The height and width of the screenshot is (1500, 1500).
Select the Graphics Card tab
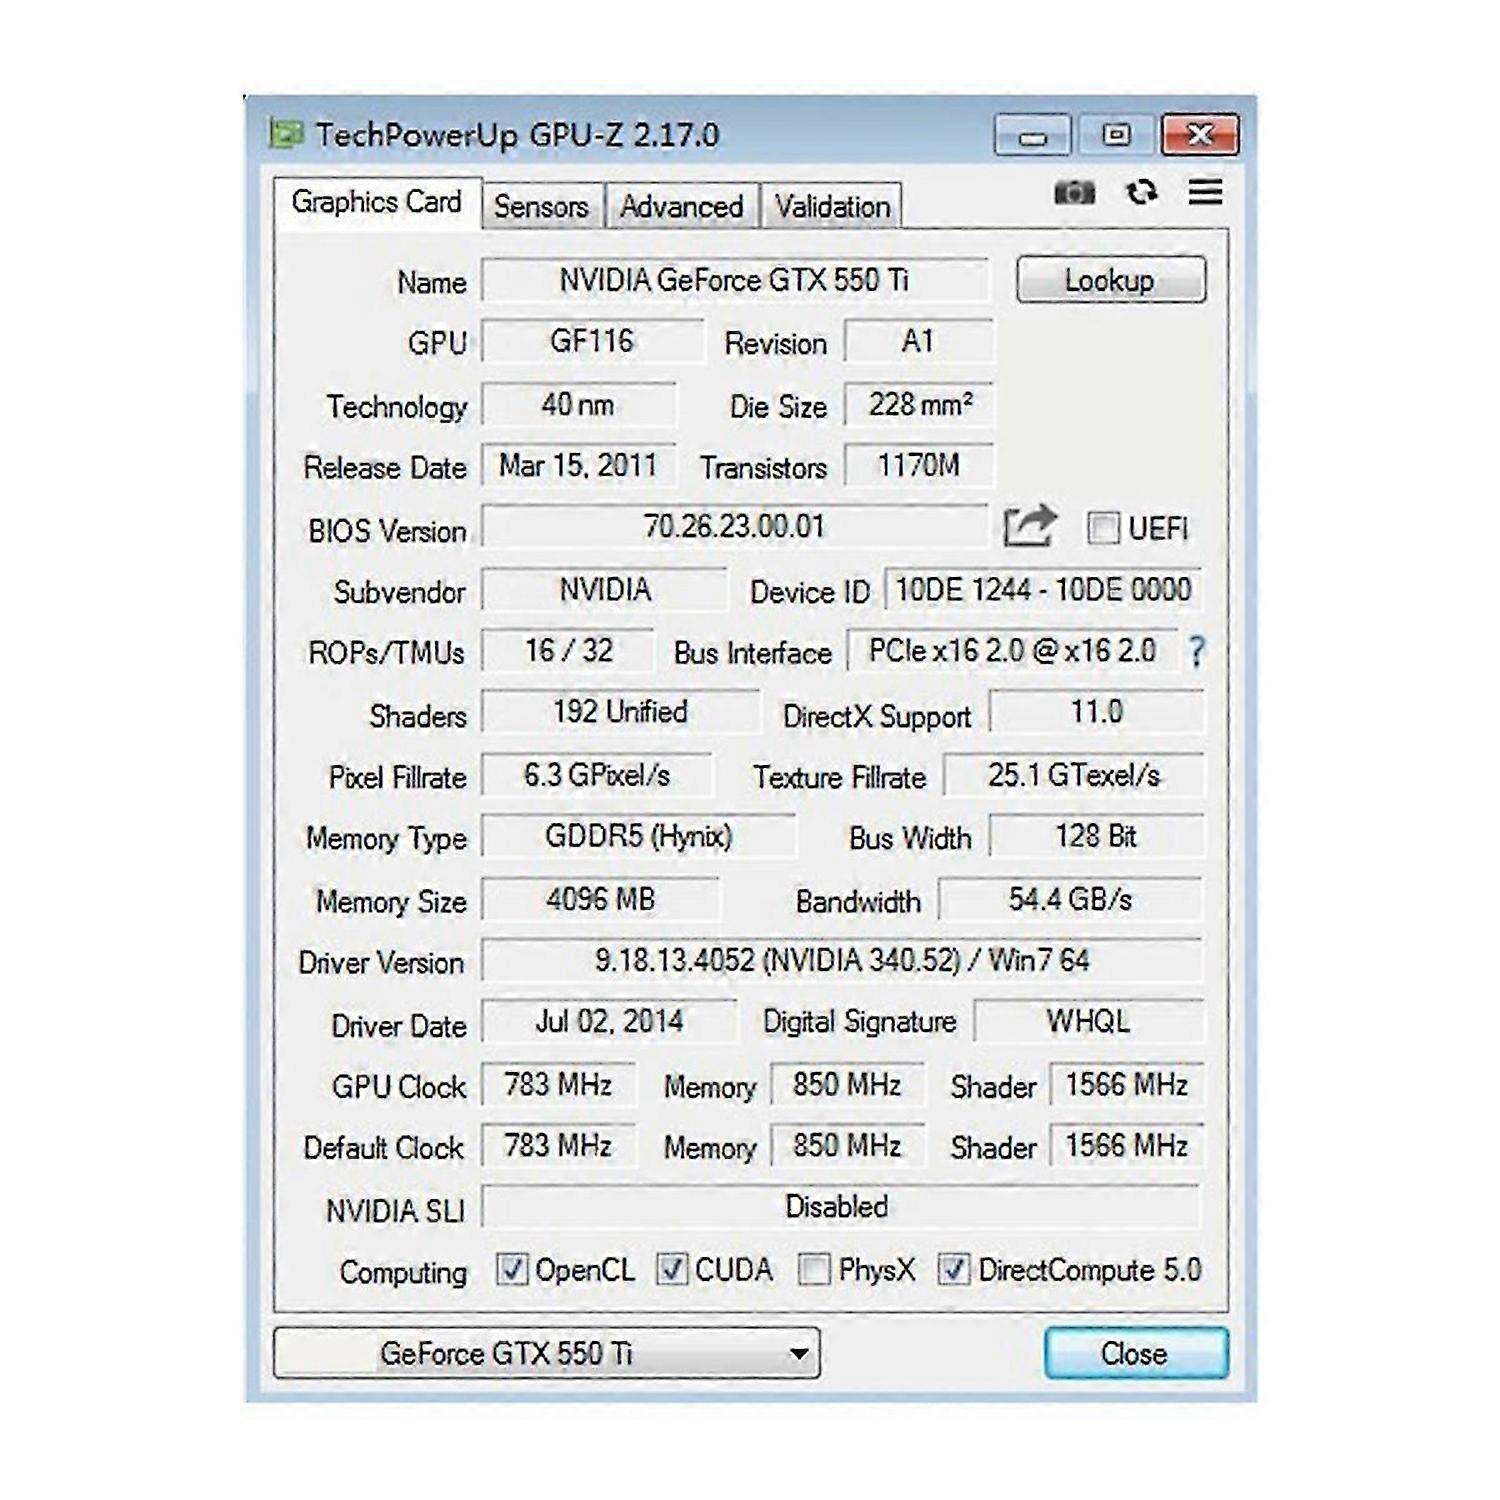tap(377, 203)
